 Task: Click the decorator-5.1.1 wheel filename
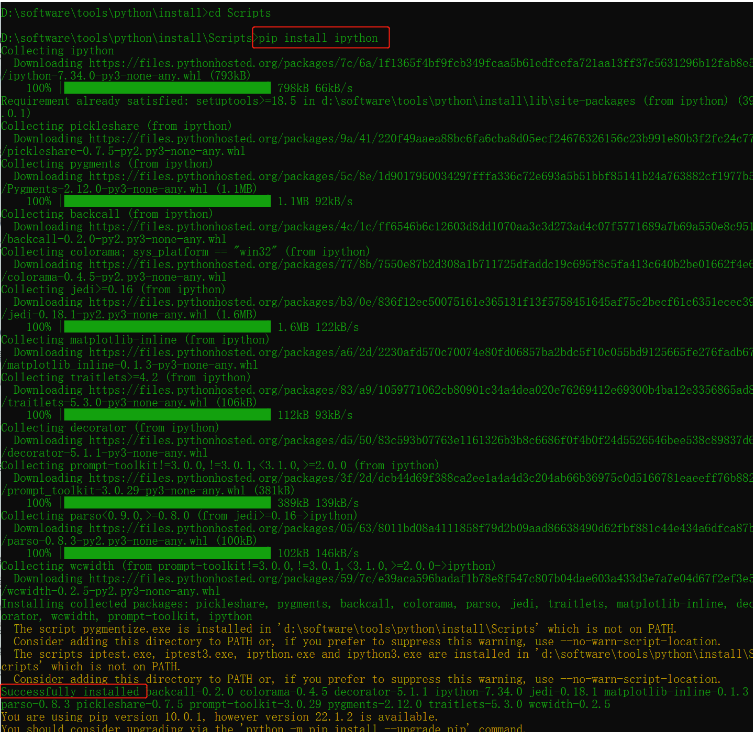(104, 453)
